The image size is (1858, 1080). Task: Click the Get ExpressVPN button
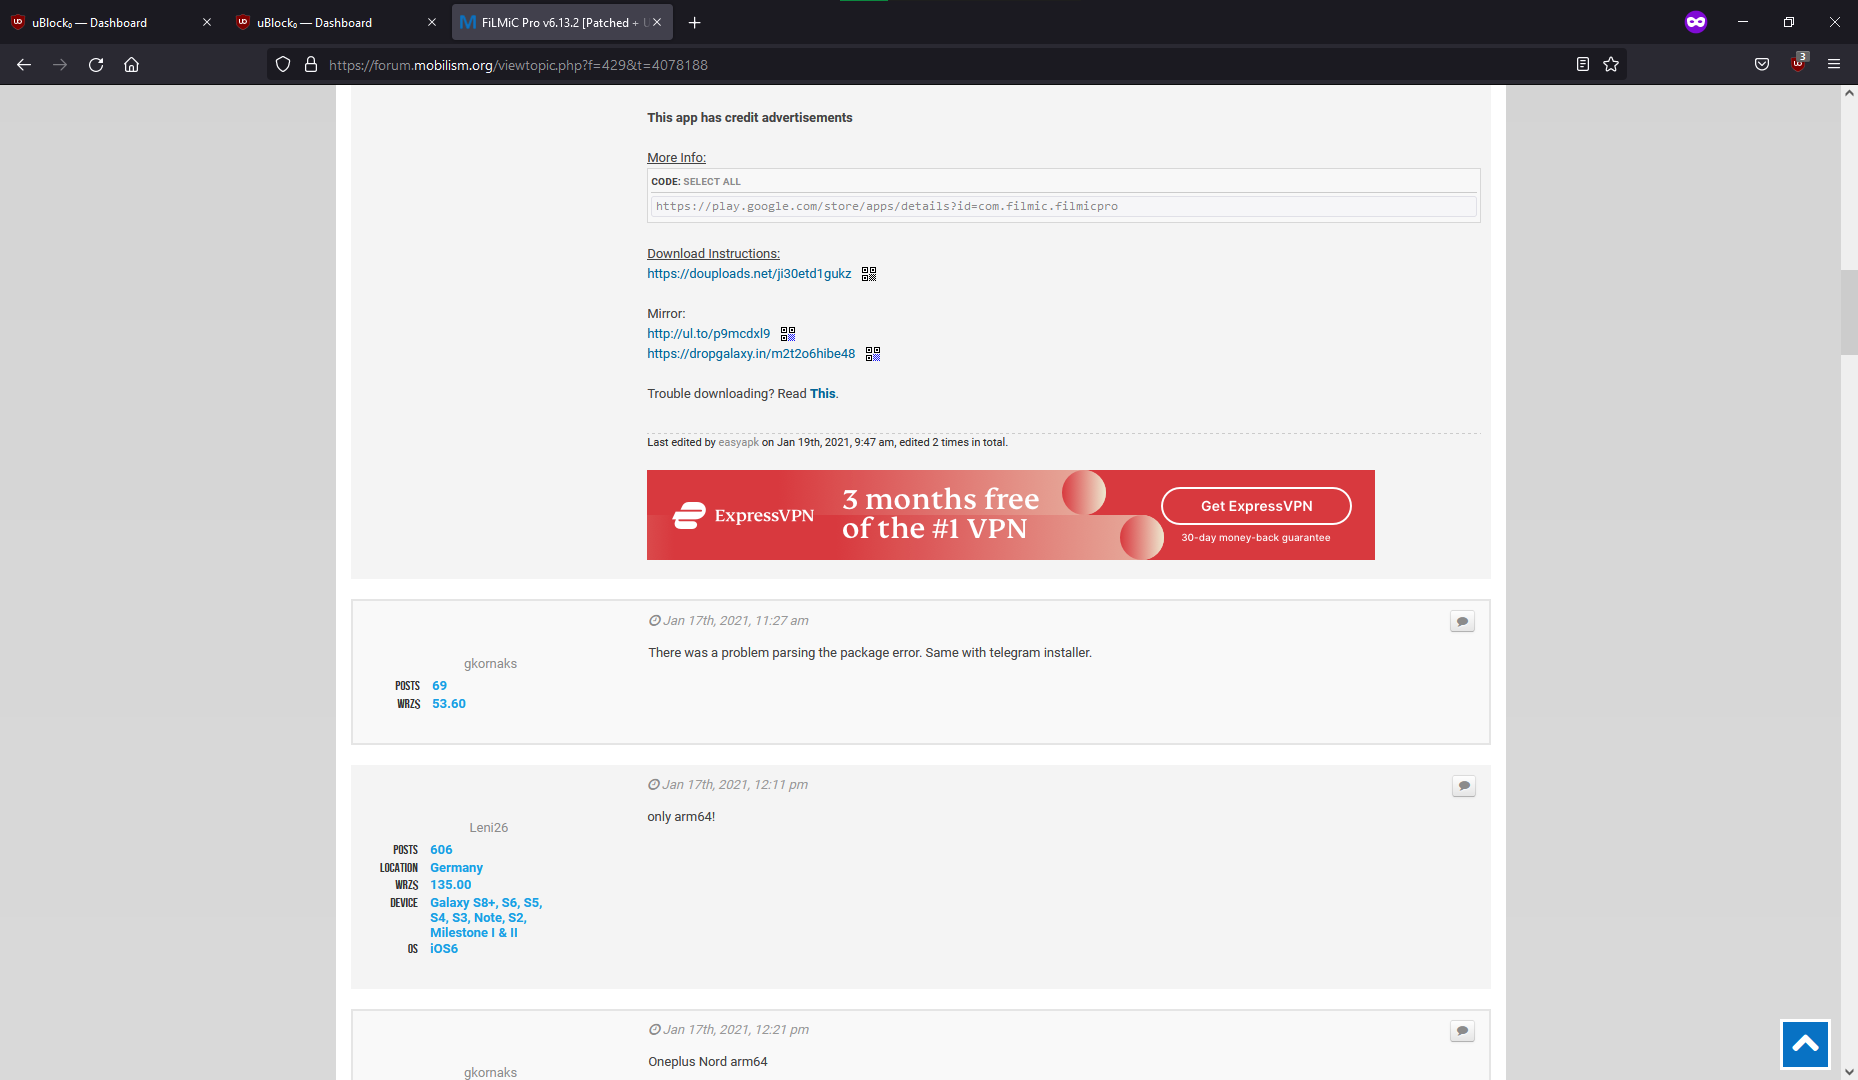tap(1255, 506)
